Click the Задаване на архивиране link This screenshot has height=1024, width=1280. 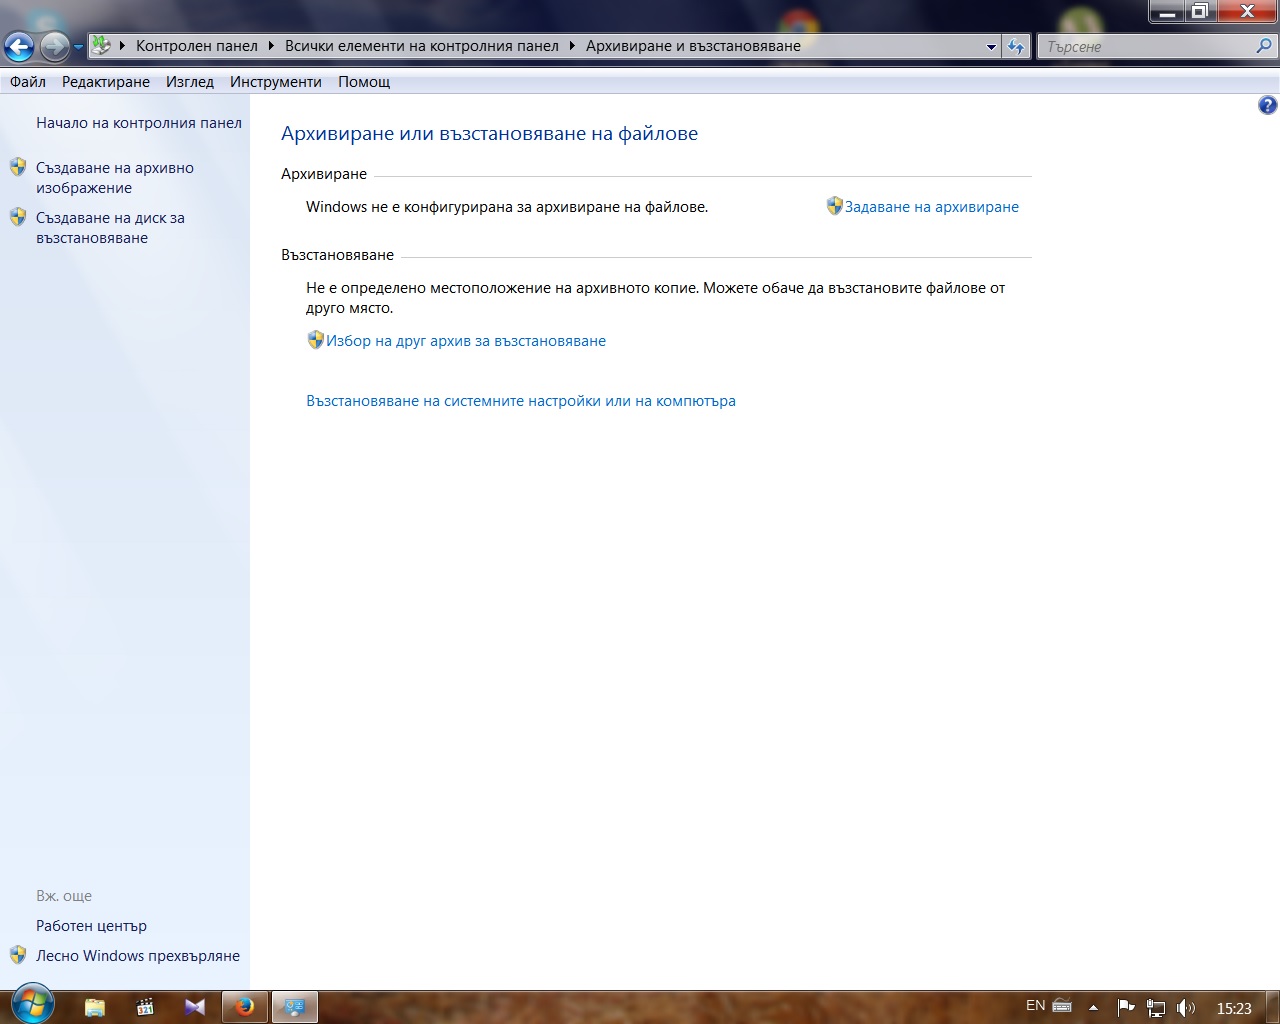[x=931, y=207]
